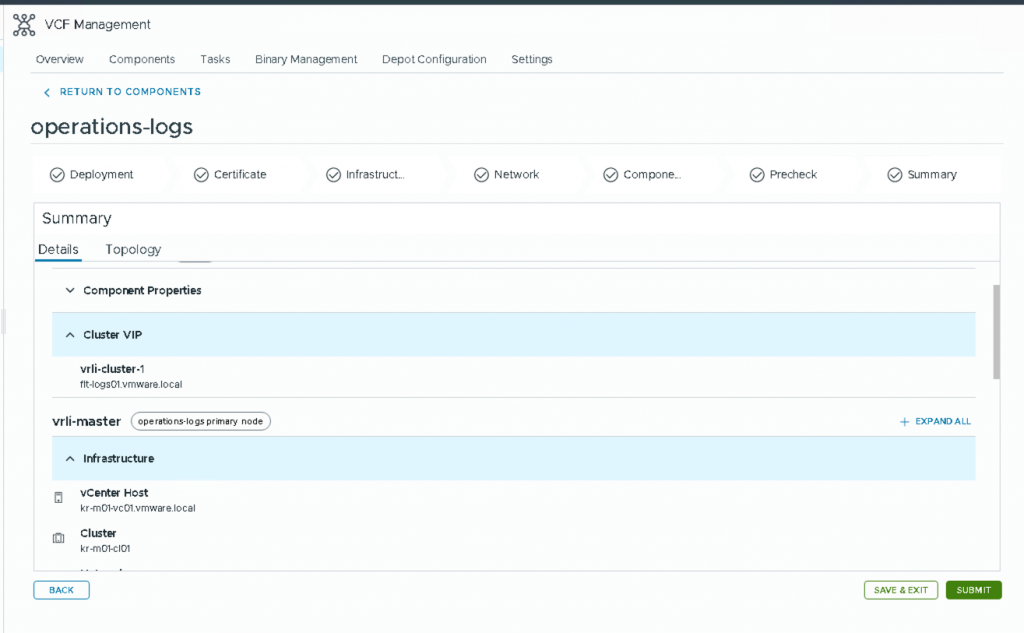Click the Summary step checkmark icon

(895, 175)
